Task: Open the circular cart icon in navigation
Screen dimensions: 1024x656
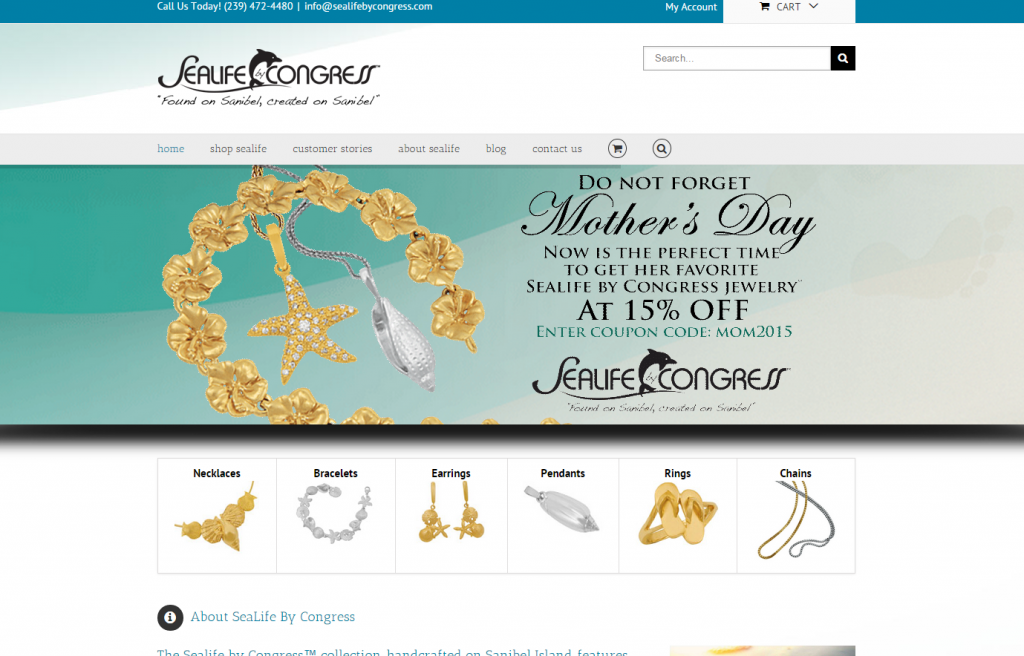Action: (x=617, y=148)
